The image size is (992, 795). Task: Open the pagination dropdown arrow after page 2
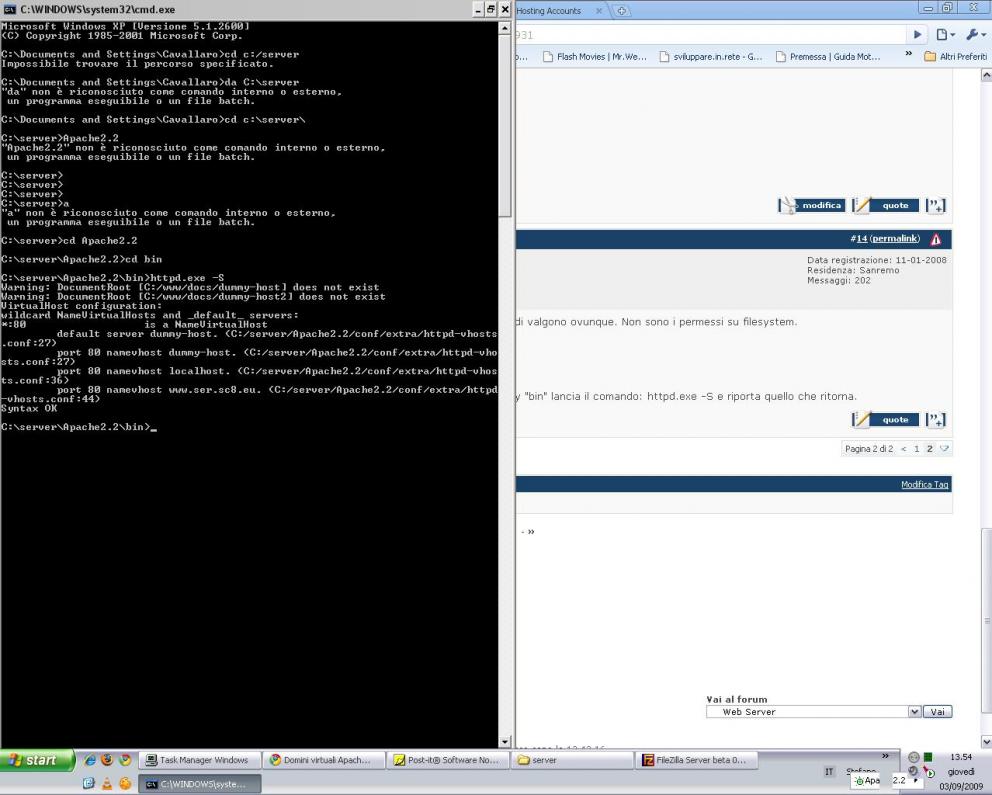tap(944, 449)
